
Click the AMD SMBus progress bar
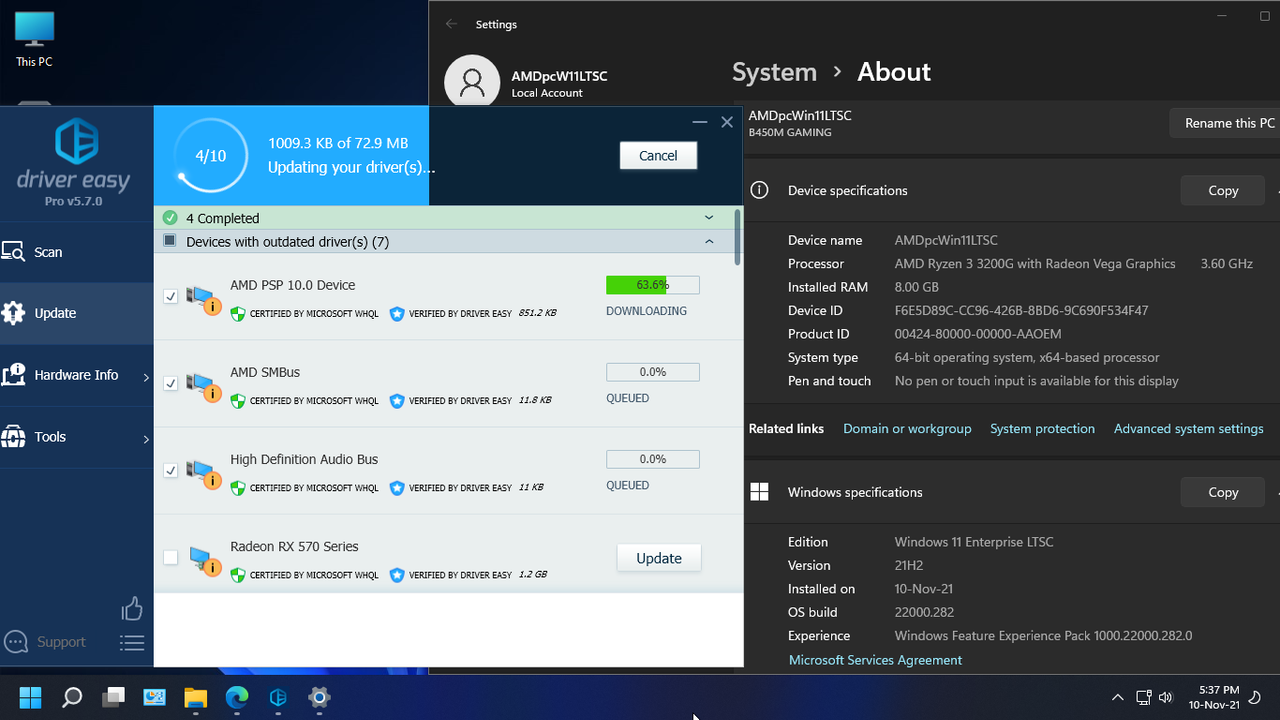[x=653, y=372]
